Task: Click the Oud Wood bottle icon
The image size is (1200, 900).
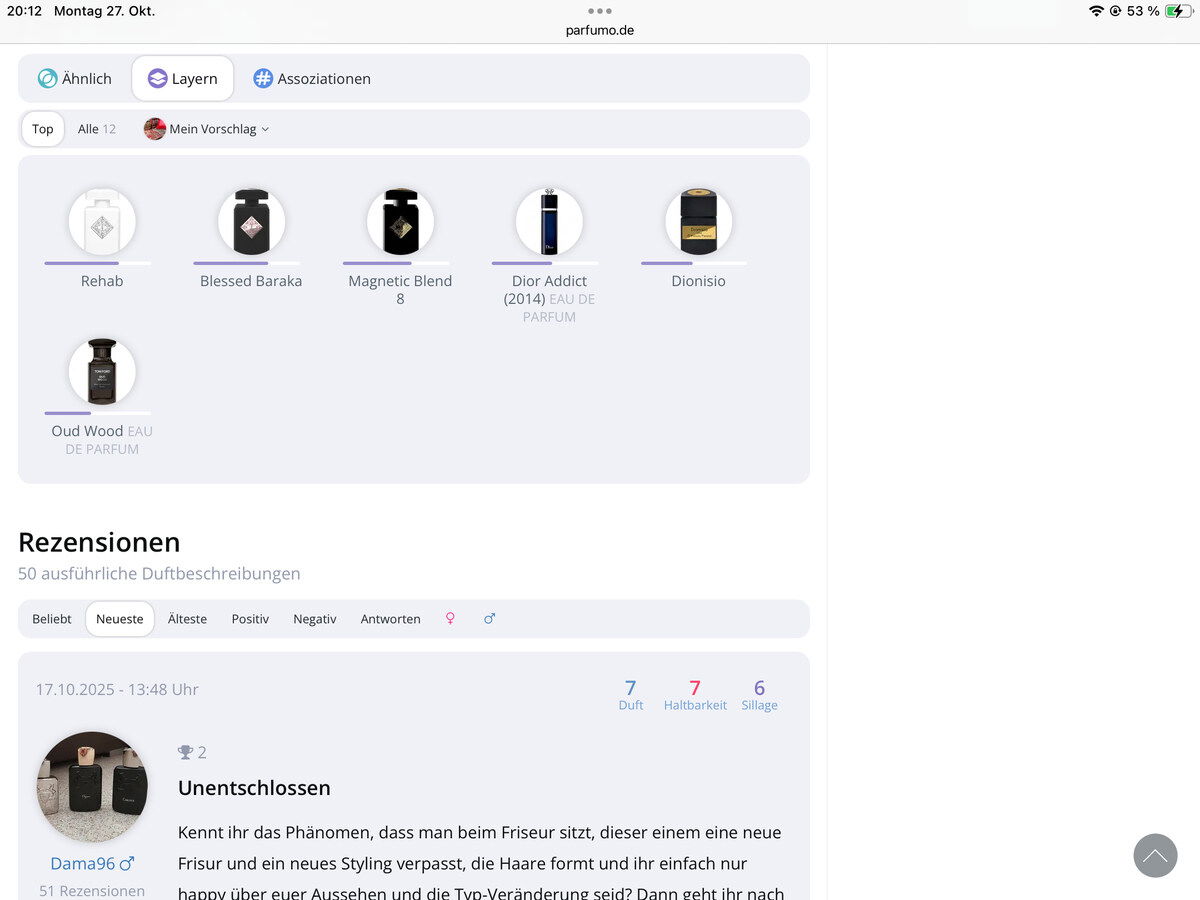Action: (102, 372)
